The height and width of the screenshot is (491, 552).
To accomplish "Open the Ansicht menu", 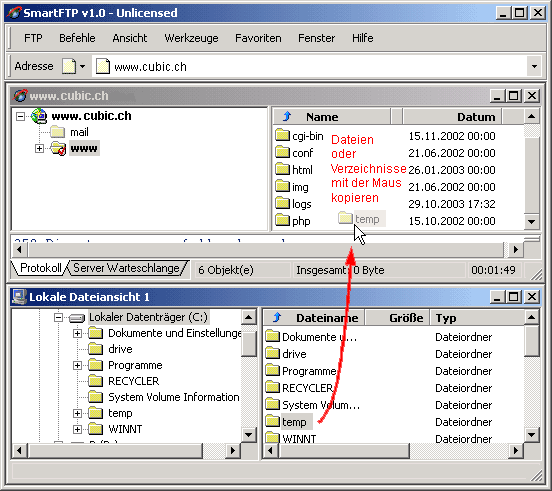I will (130, 38).
